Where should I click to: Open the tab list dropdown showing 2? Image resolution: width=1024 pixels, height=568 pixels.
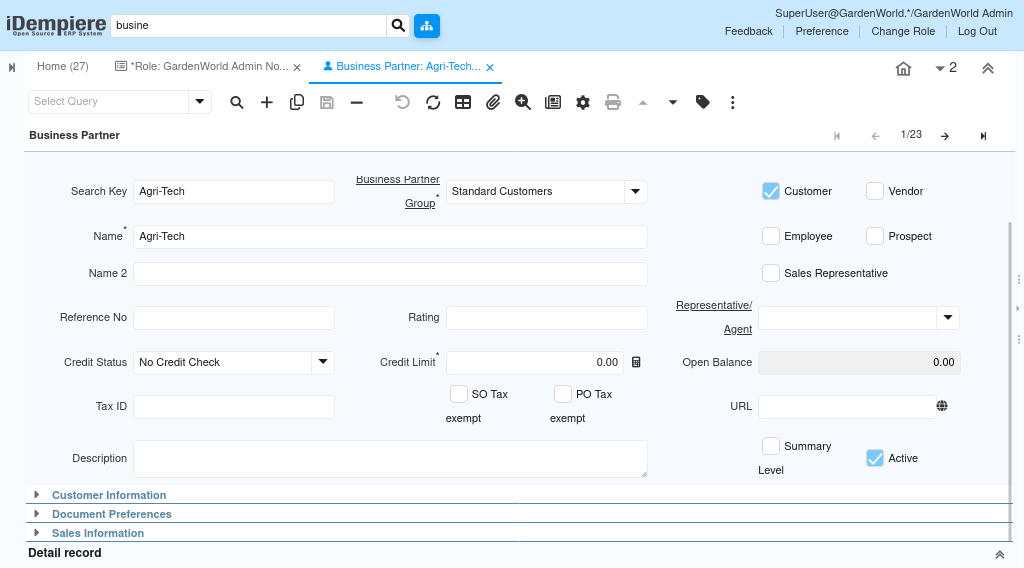pos(946,68)
